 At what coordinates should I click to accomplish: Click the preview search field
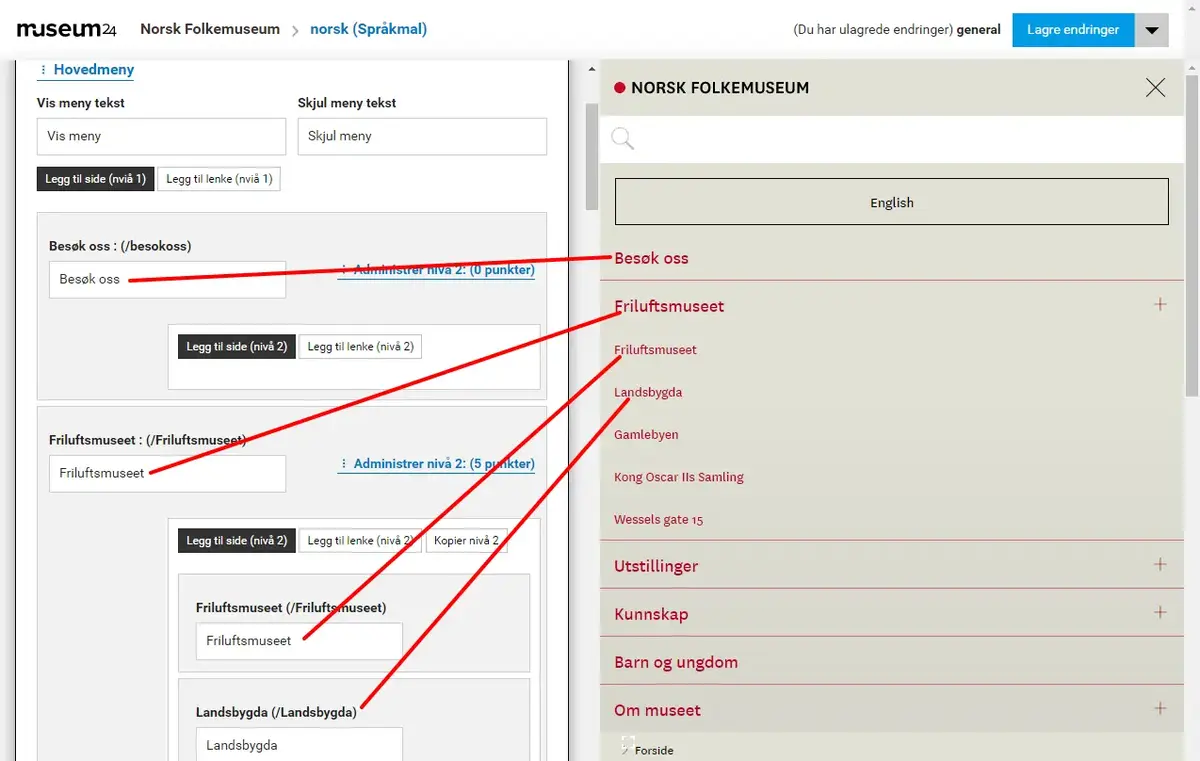892,139
